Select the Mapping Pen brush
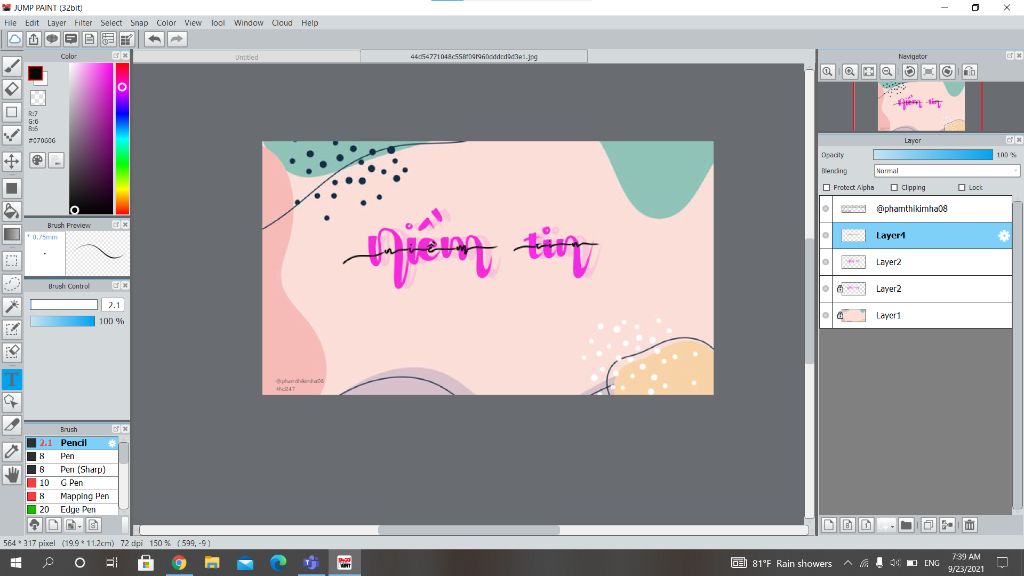Viewport: 1024px width, 576px height. pyautogui.click(x=72, y=496)
